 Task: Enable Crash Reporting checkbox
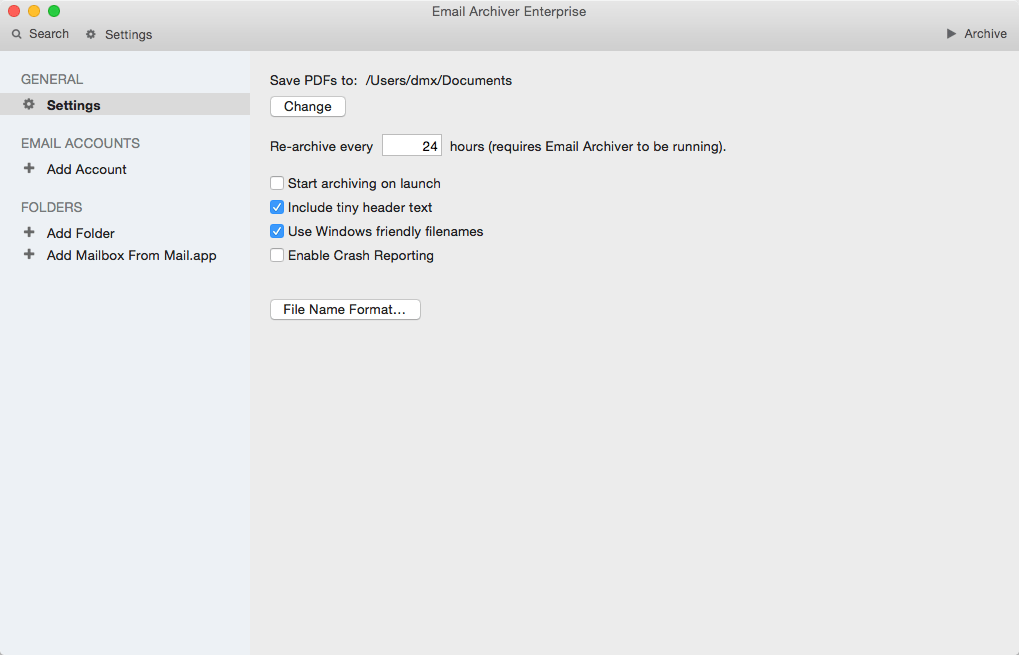277,255
